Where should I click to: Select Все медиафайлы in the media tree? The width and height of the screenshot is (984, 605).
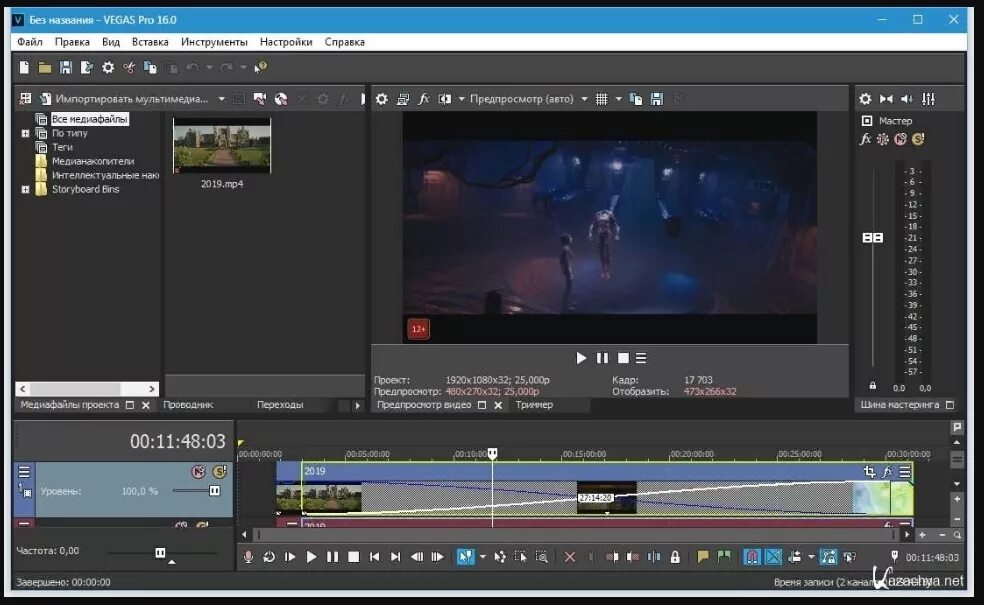(x=90, y=119)
